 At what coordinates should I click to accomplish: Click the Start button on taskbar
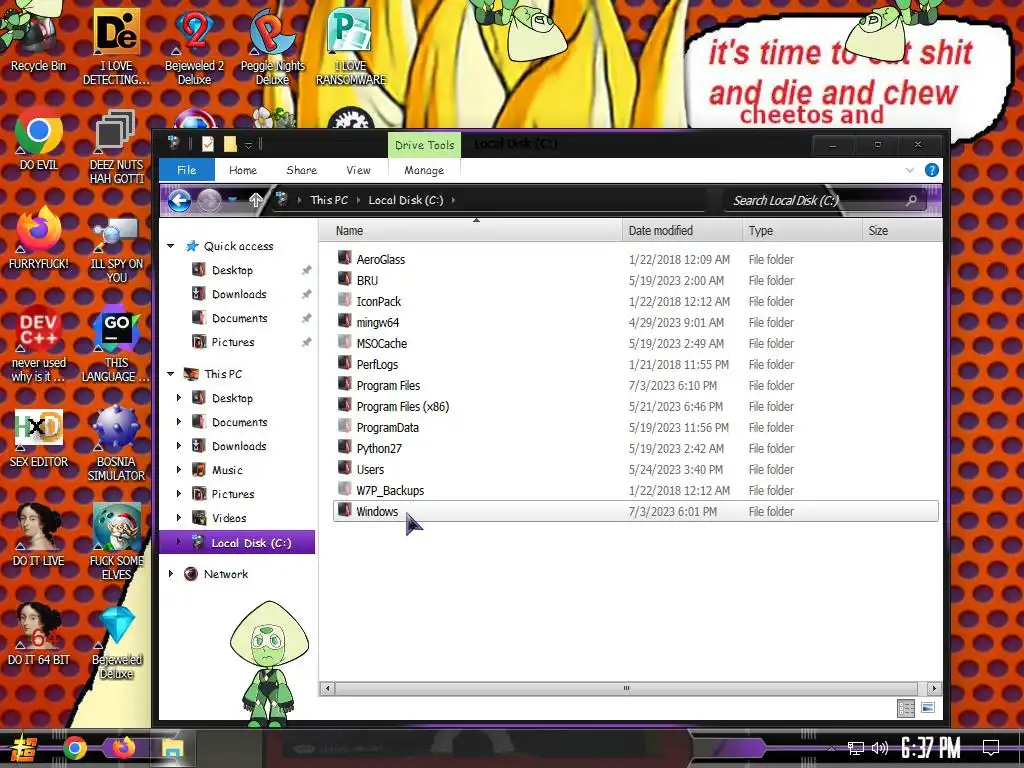coord(24,748)
